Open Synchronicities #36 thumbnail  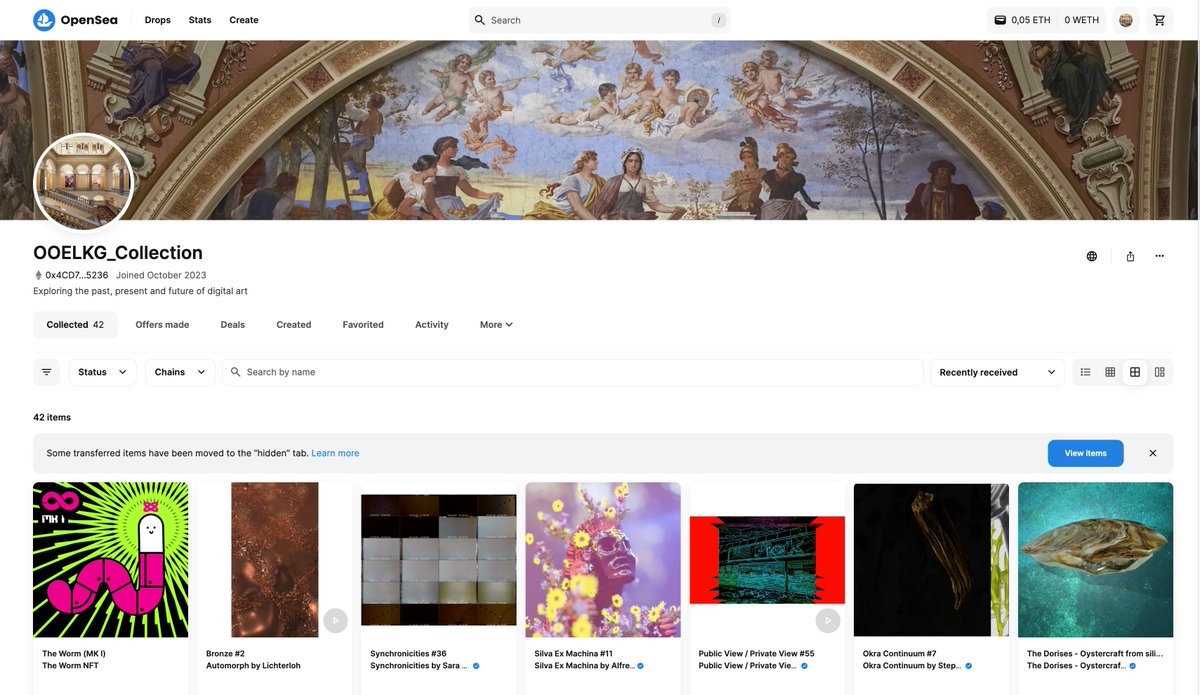[x=439, y=560]
